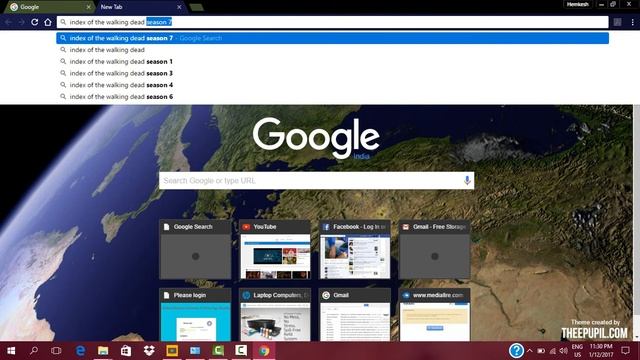Choose the plain 'index of the walking dead' suggestion
This screenshot has height=360, width=640.
tap(332, 50)
